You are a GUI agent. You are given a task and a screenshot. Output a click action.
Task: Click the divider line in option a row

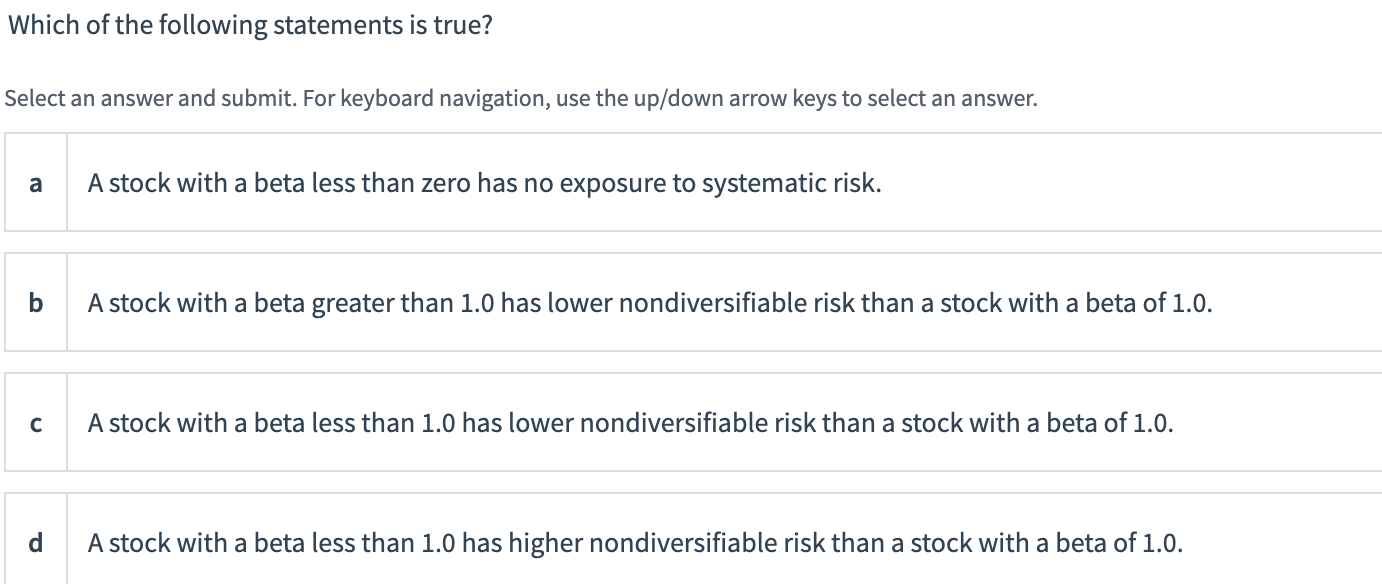[69, 183]
